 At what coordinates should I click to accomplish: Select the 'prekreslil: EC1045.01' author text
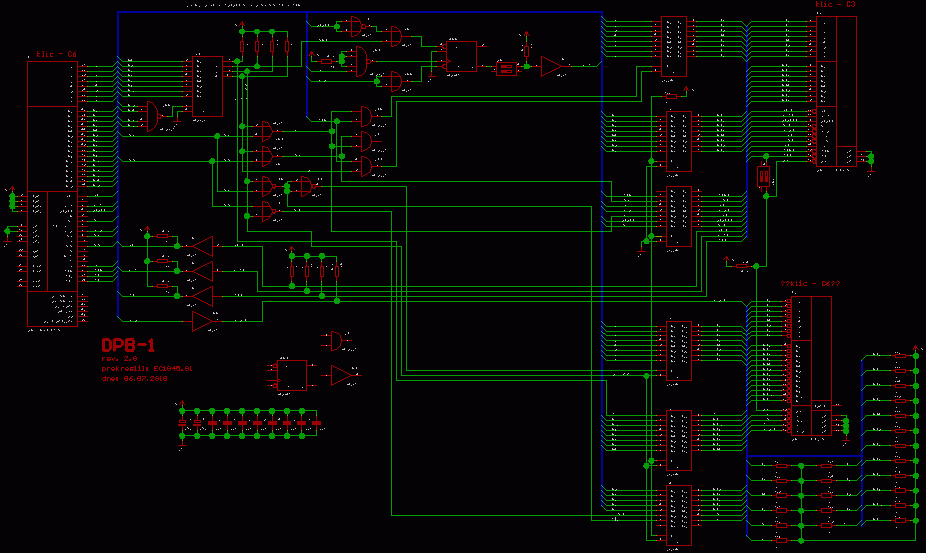pyautogui.click(x=146, y=369)
